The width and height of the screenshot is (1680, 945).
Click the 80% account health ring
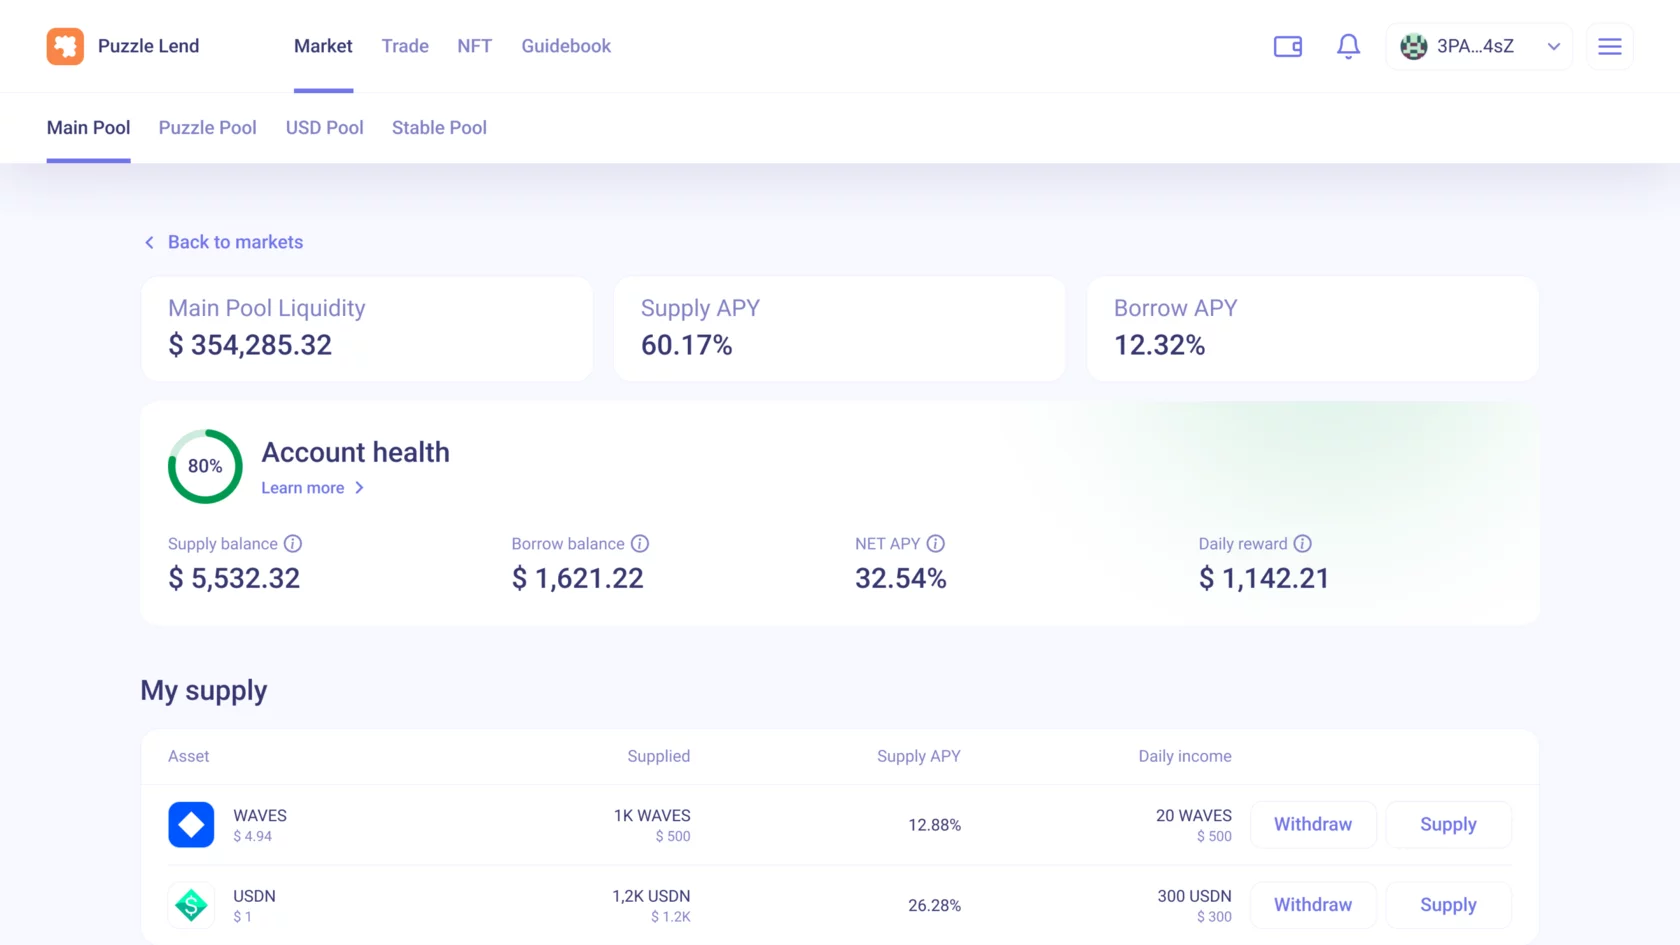(x=205, y=467)
